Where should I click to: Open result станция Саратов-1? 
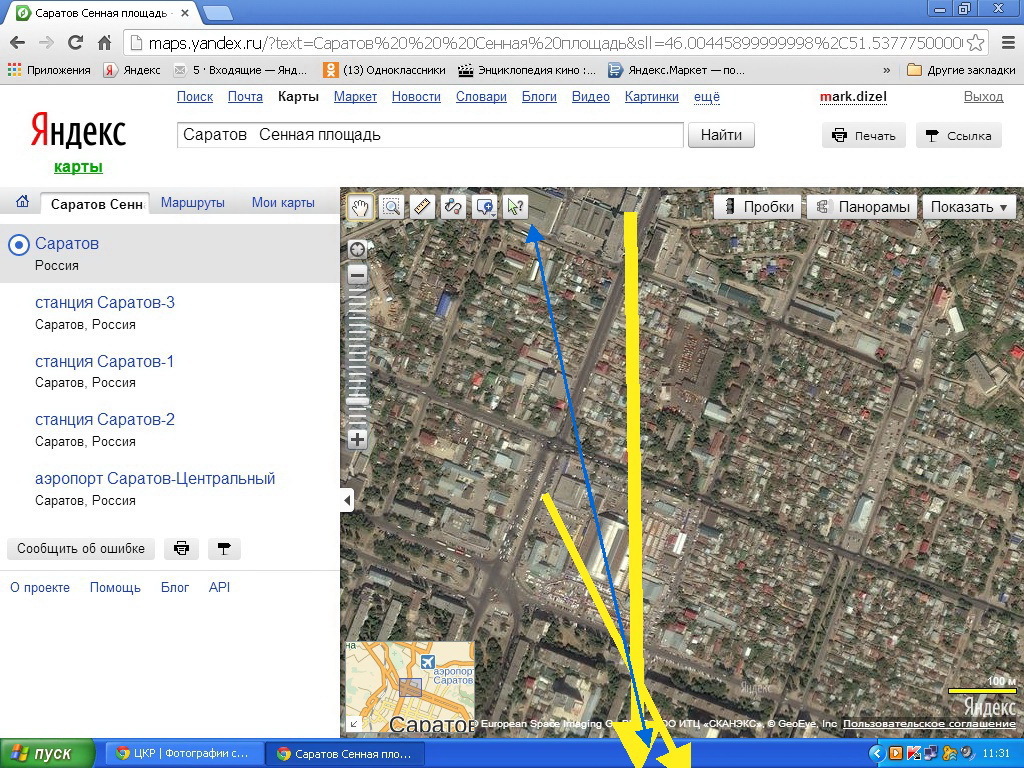(104, 361)
